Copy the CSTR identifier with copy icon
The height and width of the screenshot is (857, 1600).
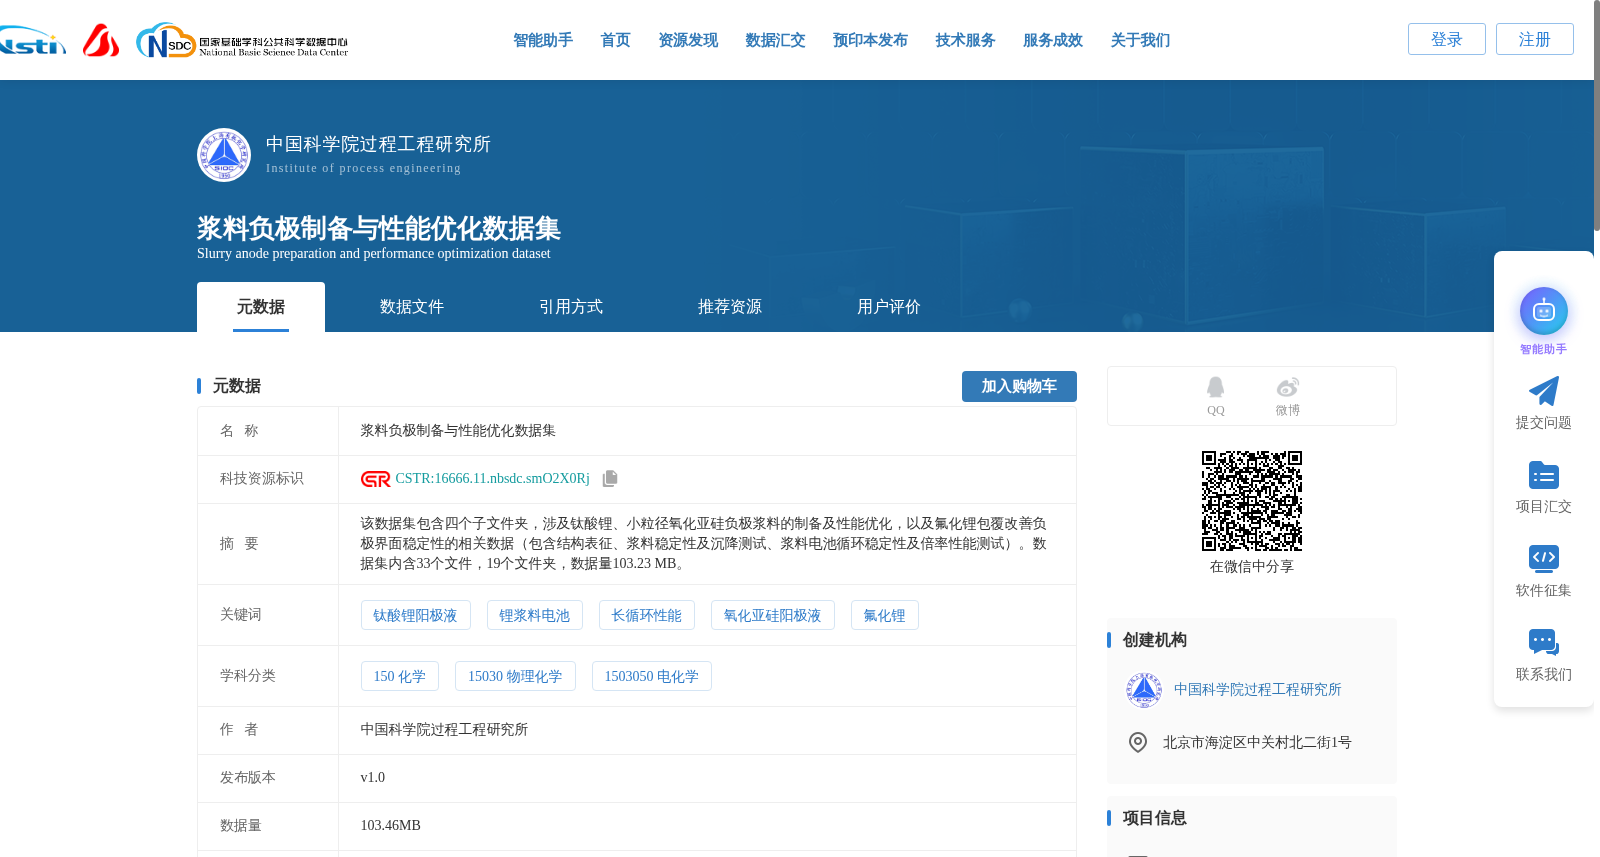click(610, 479)
